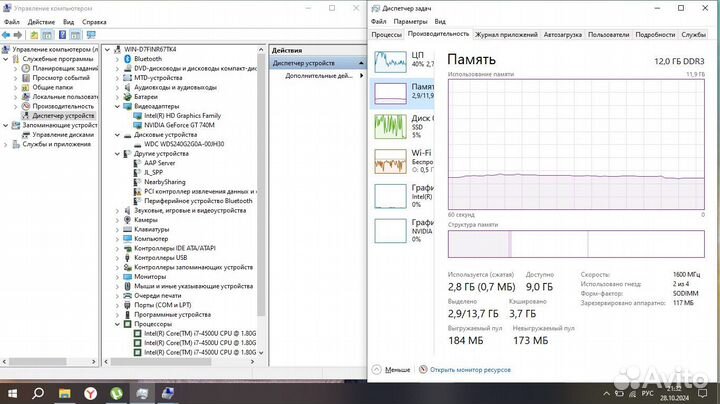Select NVIDIA GeForce GT 740M device
The width and height of the screenshot is (720, 404).
179,125
